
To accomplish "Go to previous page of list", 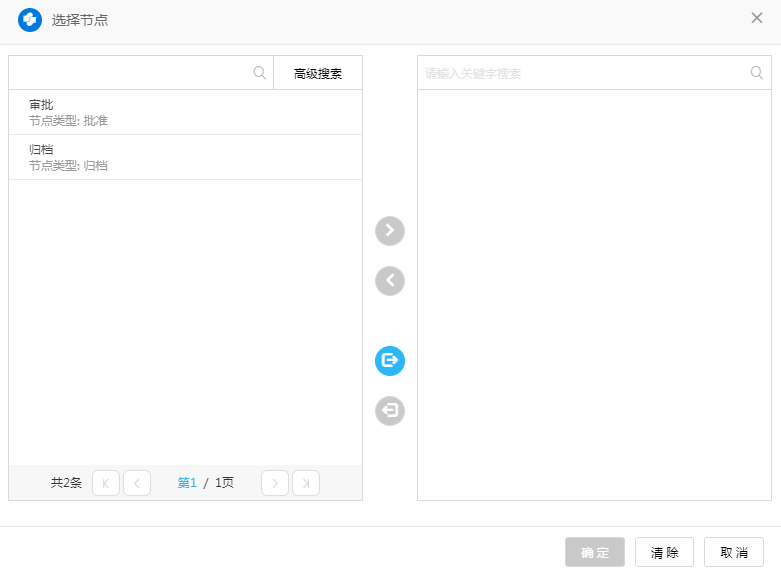I will (137, 483).
